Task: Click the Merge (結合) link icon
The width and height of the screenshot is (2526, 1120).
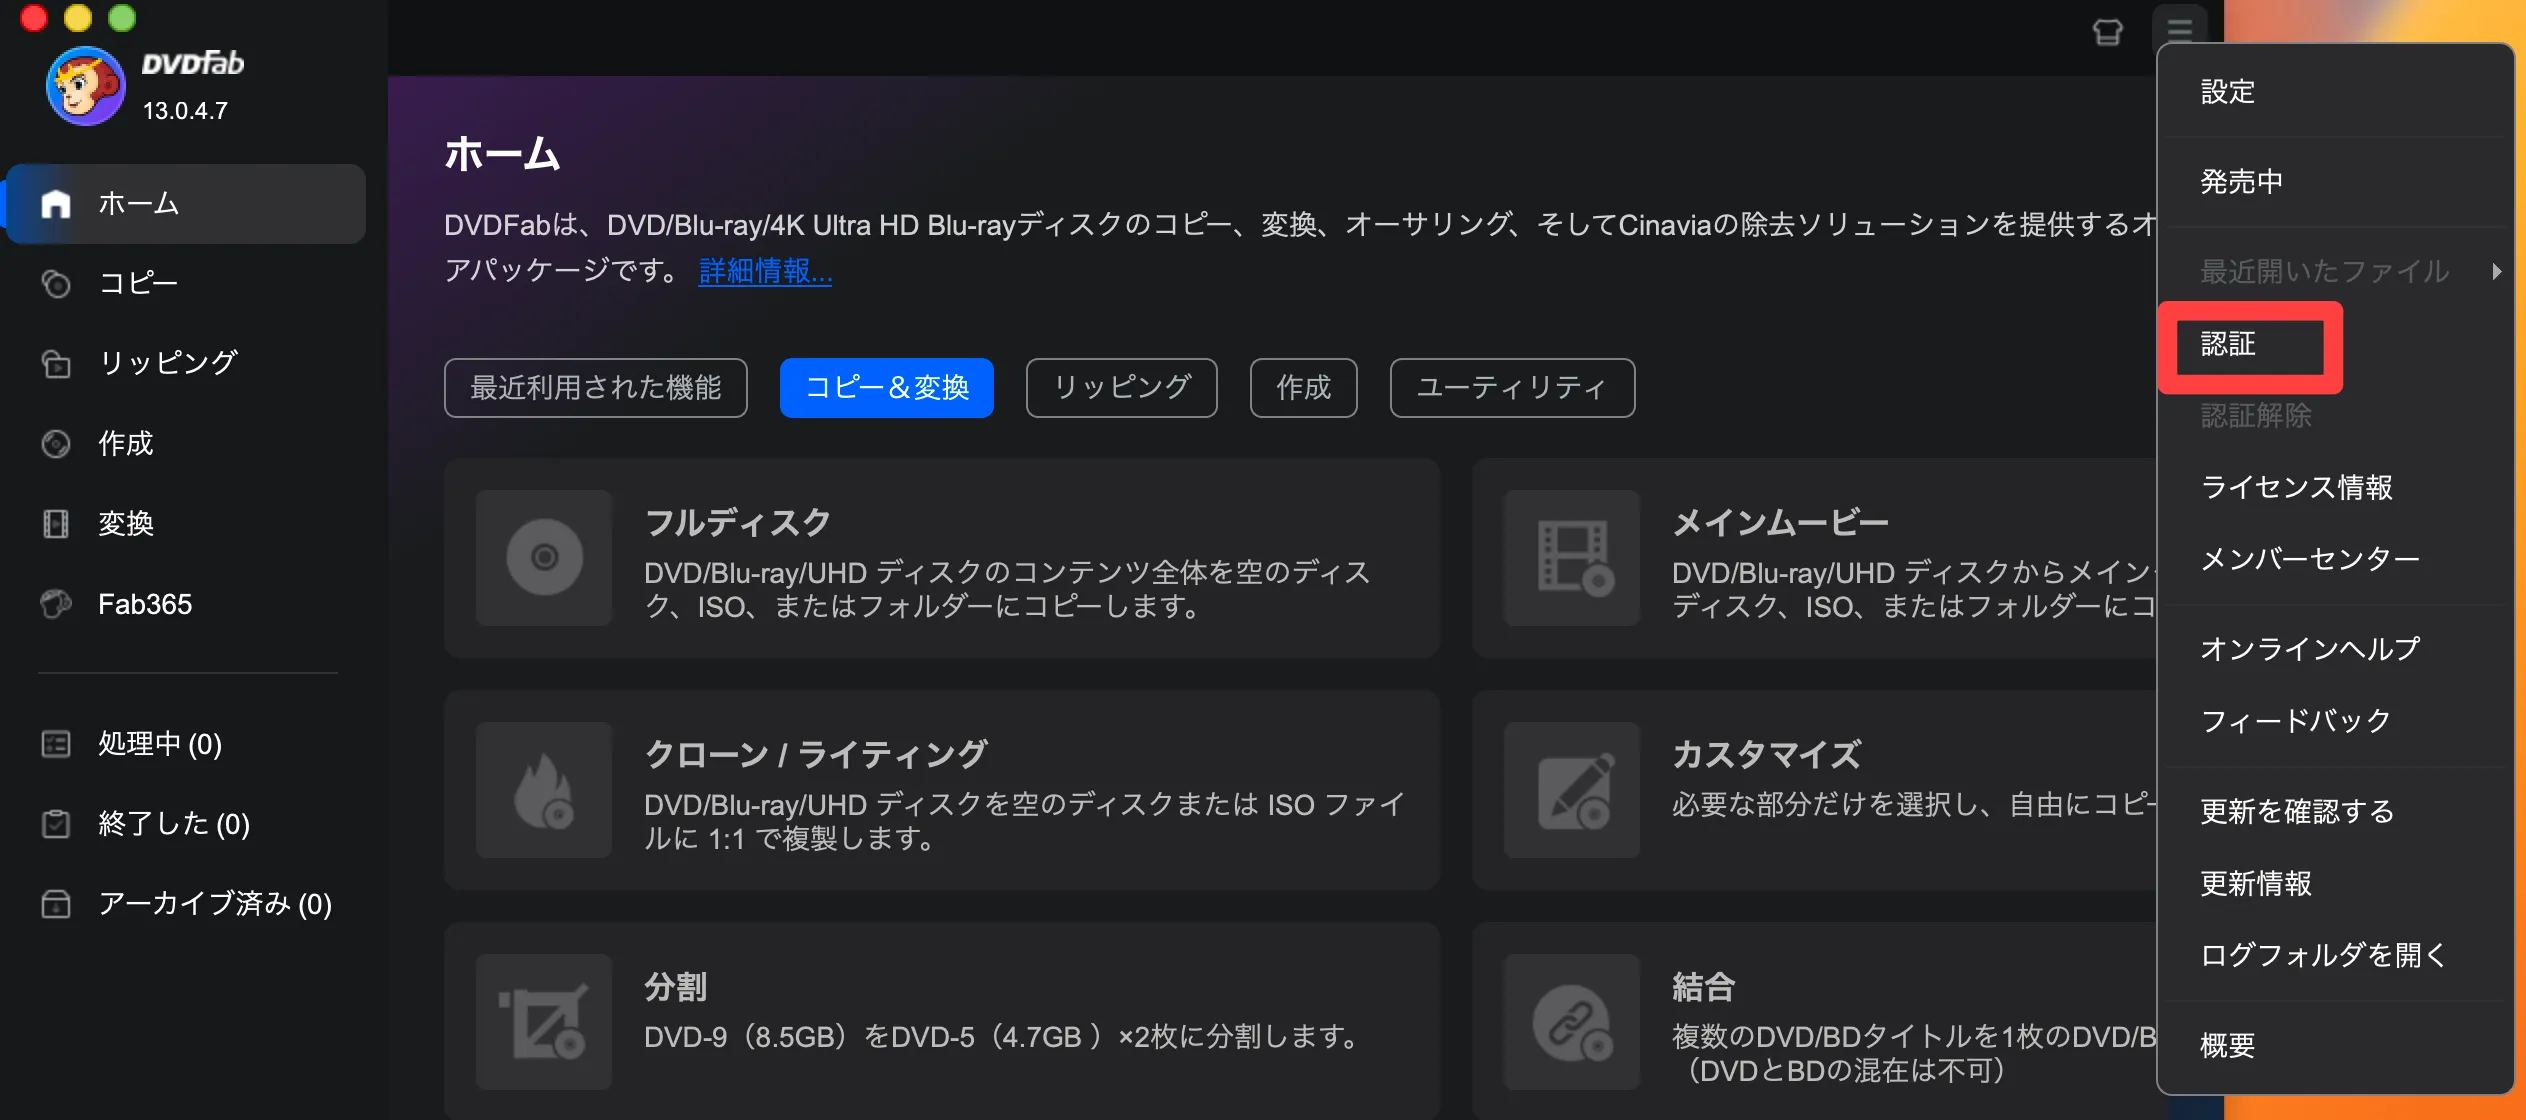Action: pyautogui.click(x=1572, y=1022)
